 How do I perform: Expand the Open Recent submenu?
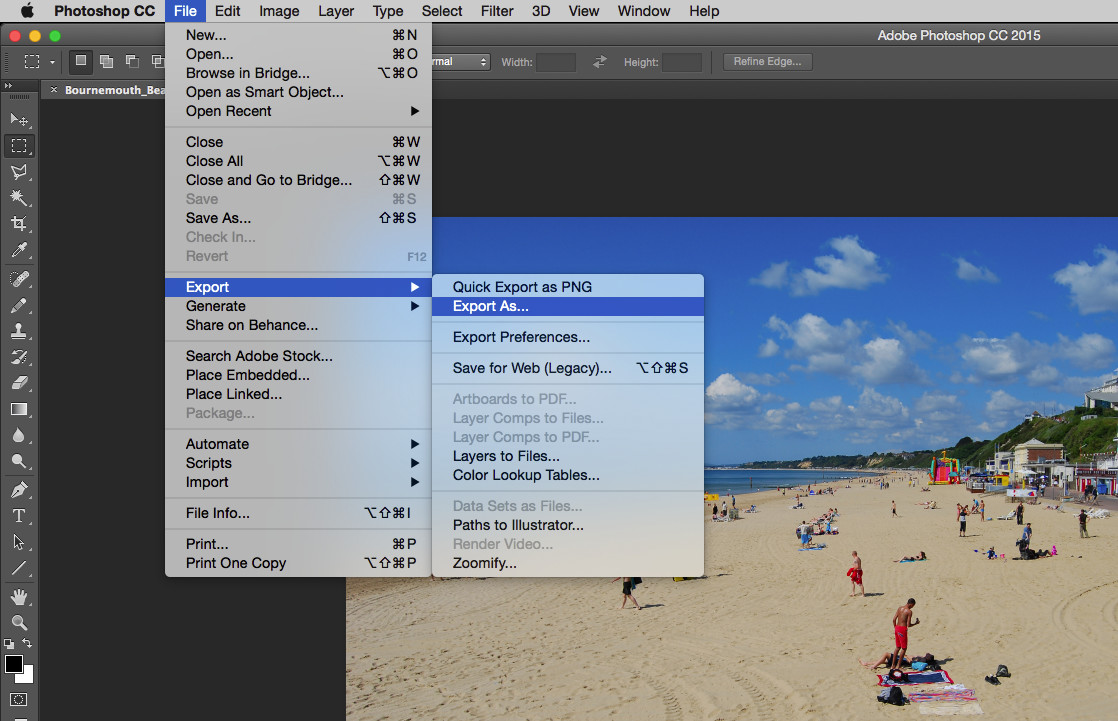tap(299, 111)
